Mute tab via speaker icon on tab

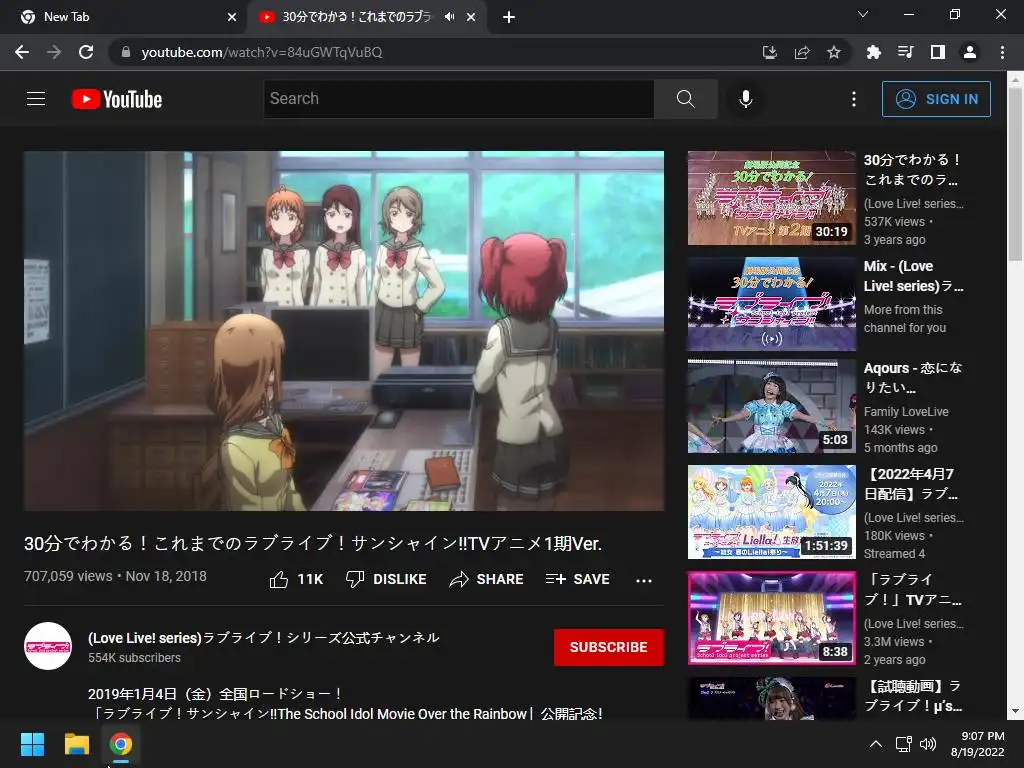point(449,17)
